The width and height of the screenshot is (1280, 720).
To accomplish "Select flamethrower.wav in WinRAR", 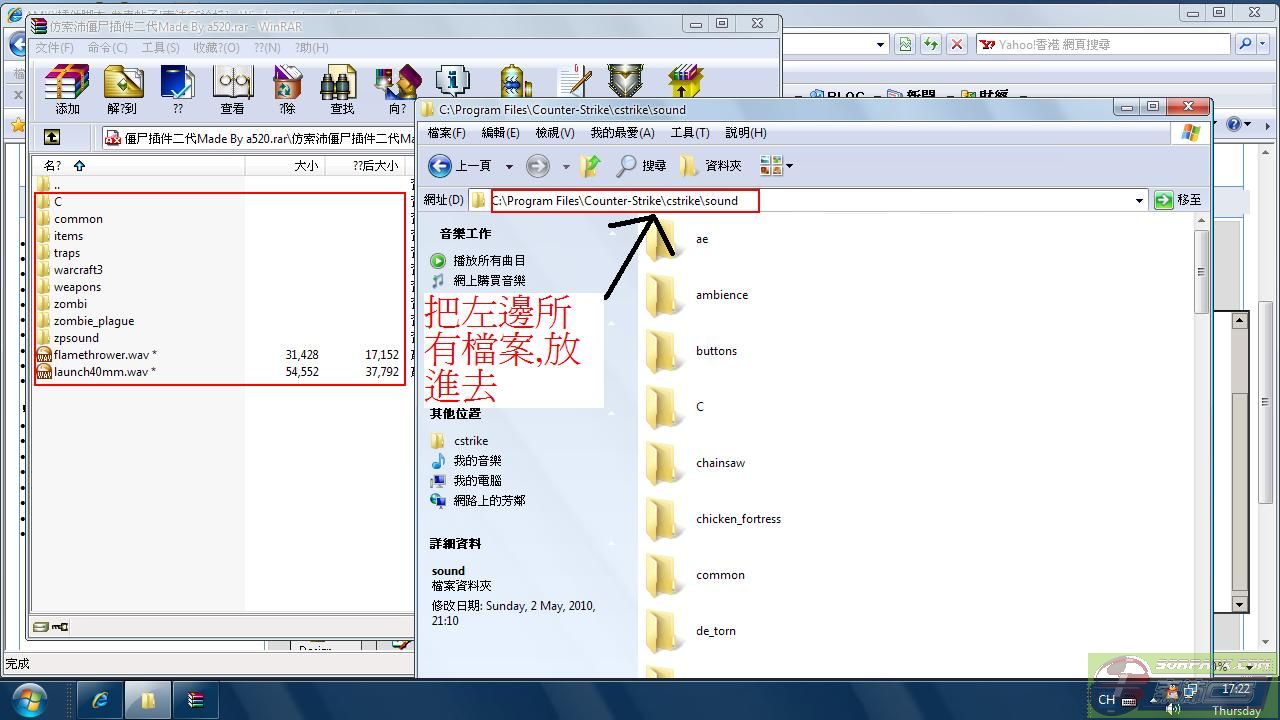I will [x=105, y=354].
